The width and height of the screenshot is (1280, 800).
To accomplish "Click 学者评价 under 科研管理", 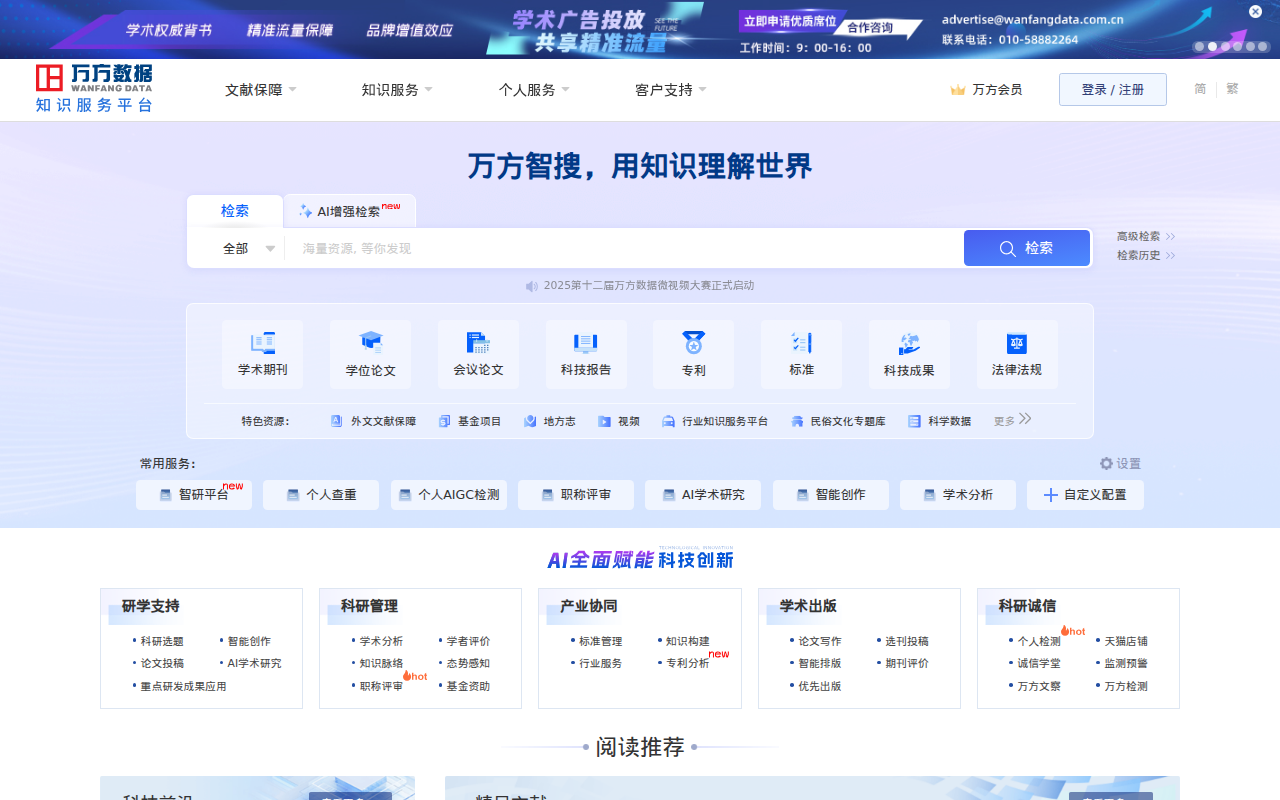I will (x=468, y=642).
